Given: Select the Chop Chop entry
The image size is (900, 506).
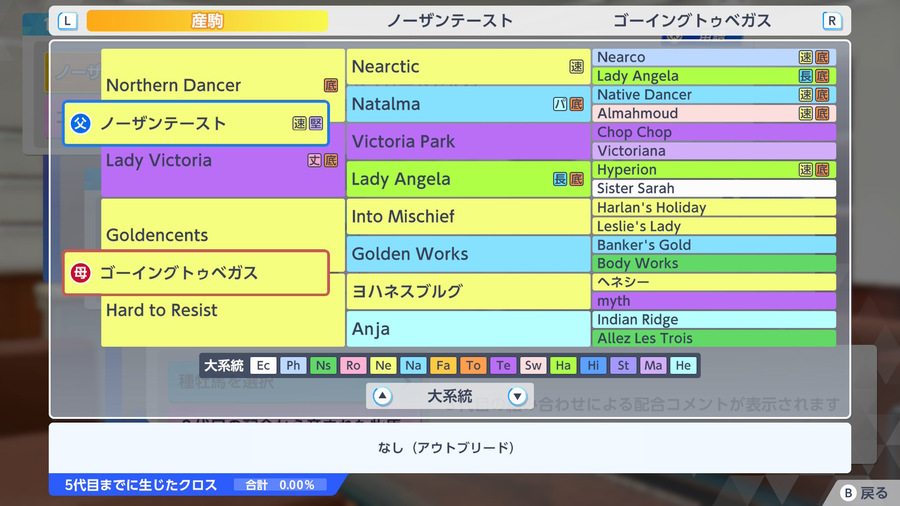Looking at the screenshot, I should click(x=714, y=132).
